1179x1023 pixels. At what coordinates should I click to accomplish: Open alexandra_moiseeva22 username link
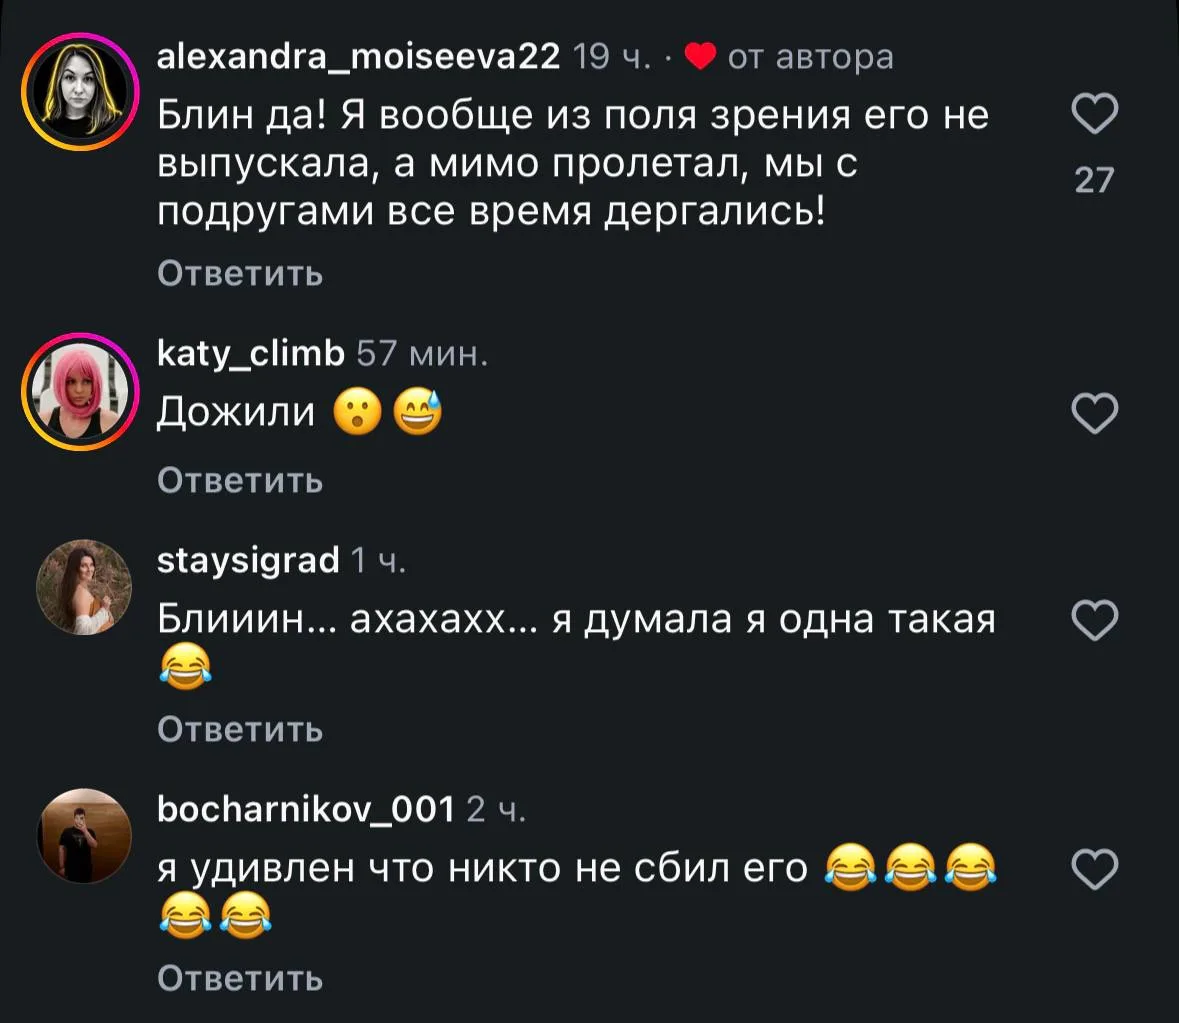[359, 56]
